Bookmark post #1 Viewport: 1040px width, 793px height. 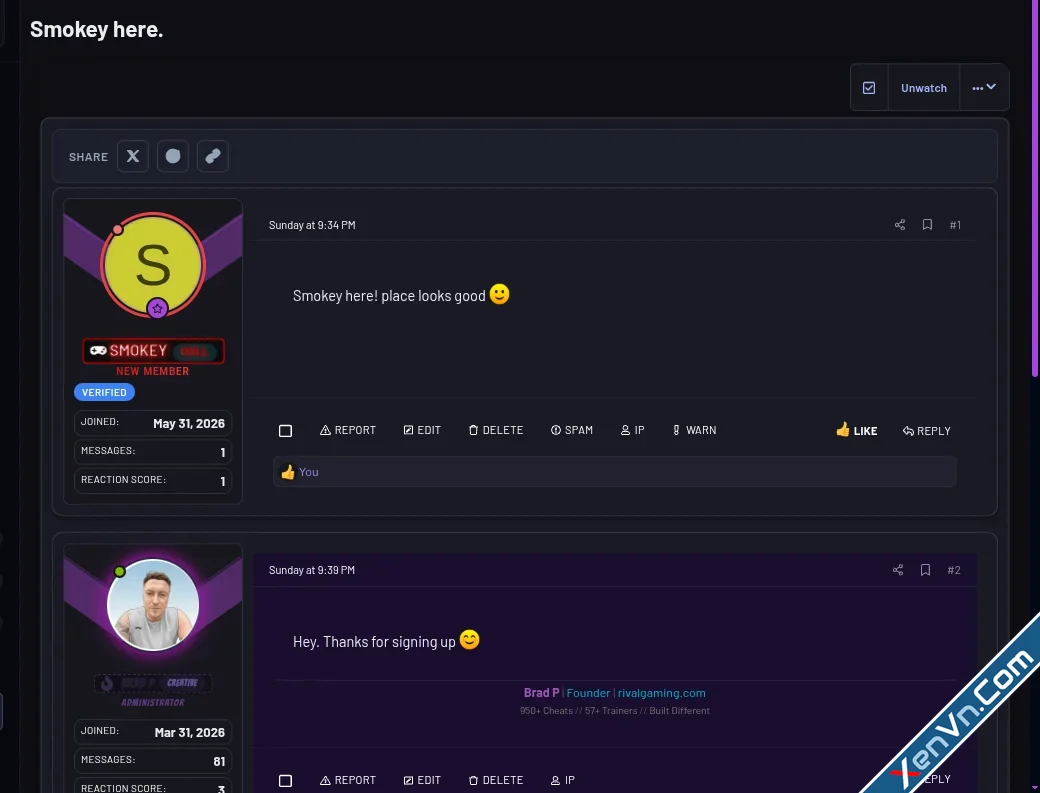click(x=927, y=225)
